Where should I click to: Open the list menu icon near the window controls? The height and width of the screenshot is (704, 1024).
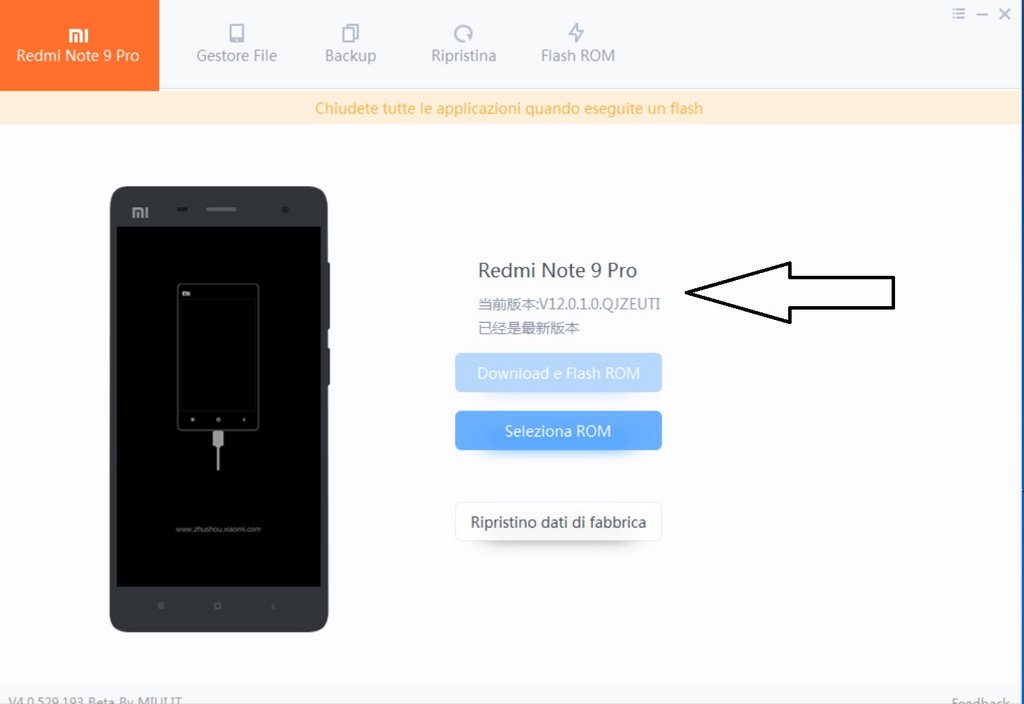959,13
